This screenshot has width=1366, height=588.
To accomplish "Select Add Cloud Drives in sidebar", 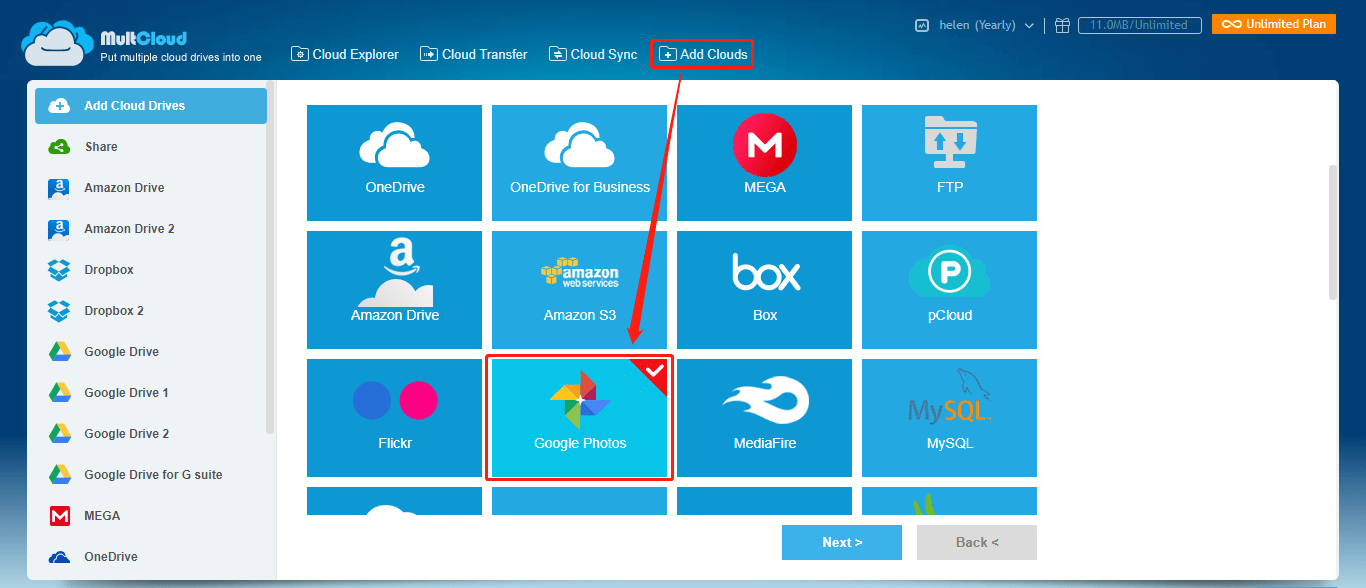I will 151,106.
